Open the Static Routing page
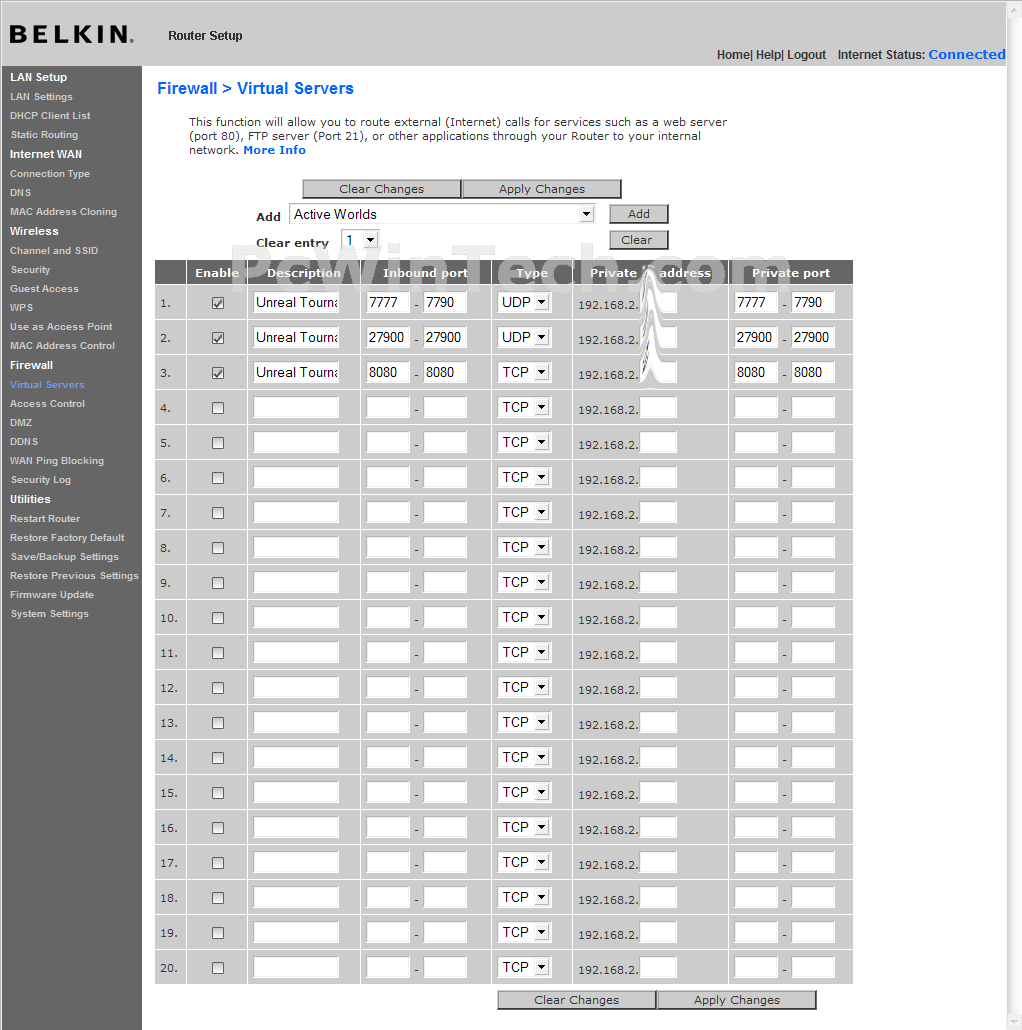Image resolution: width=1022 pixels, height=1030 pixels. [x=44, y=135]
